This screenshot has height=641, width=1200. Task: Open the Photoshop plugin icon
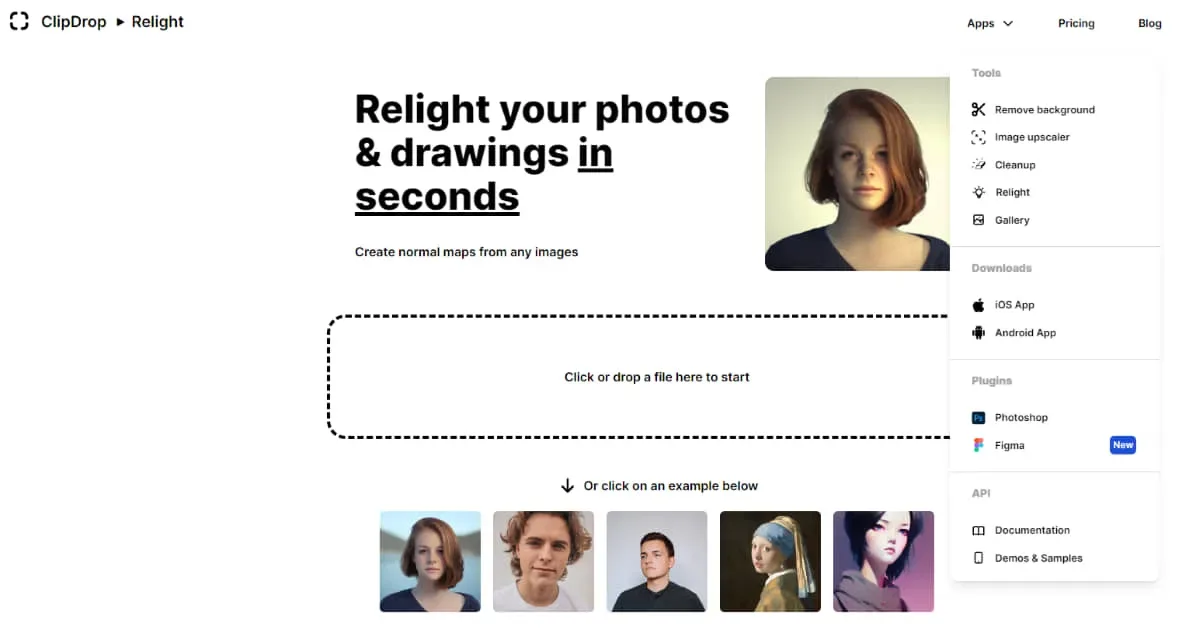(978, 418)
